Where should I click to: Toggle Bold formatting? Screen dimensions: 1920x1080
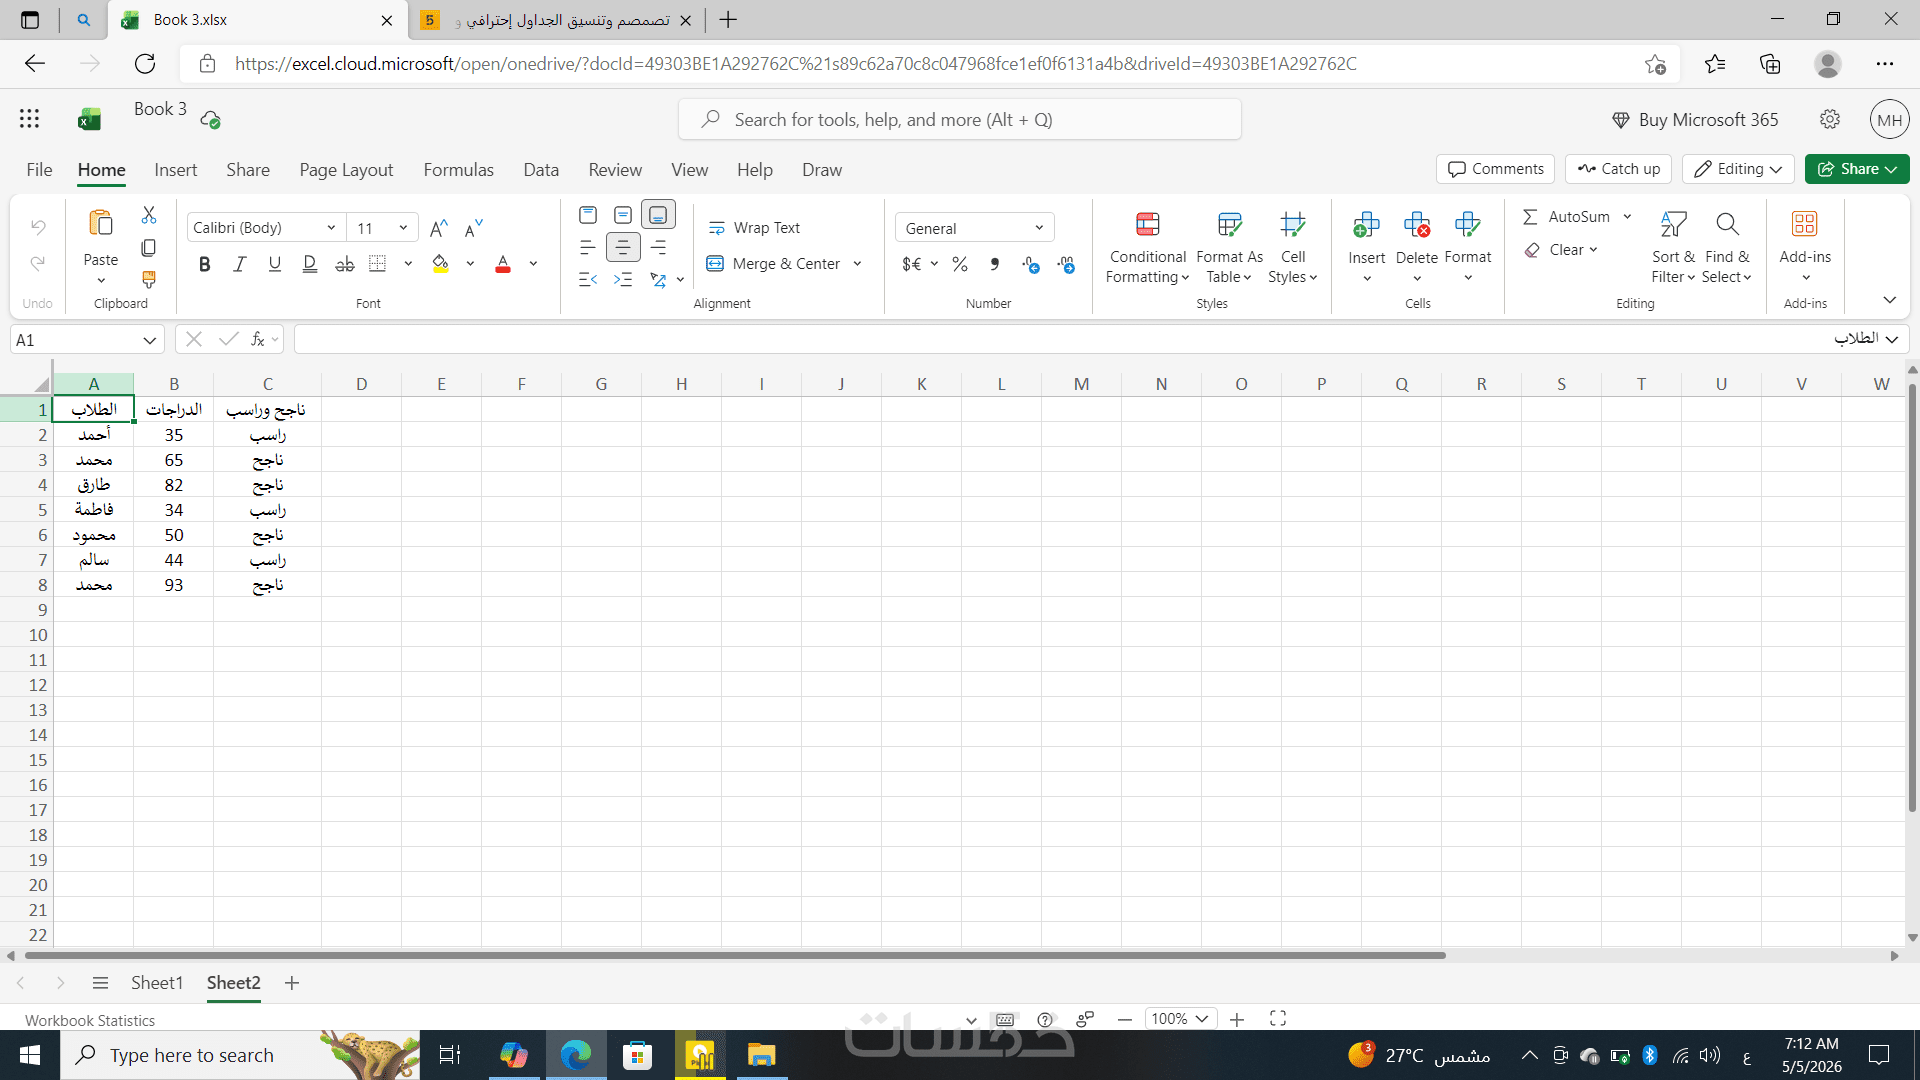[205, 265]
